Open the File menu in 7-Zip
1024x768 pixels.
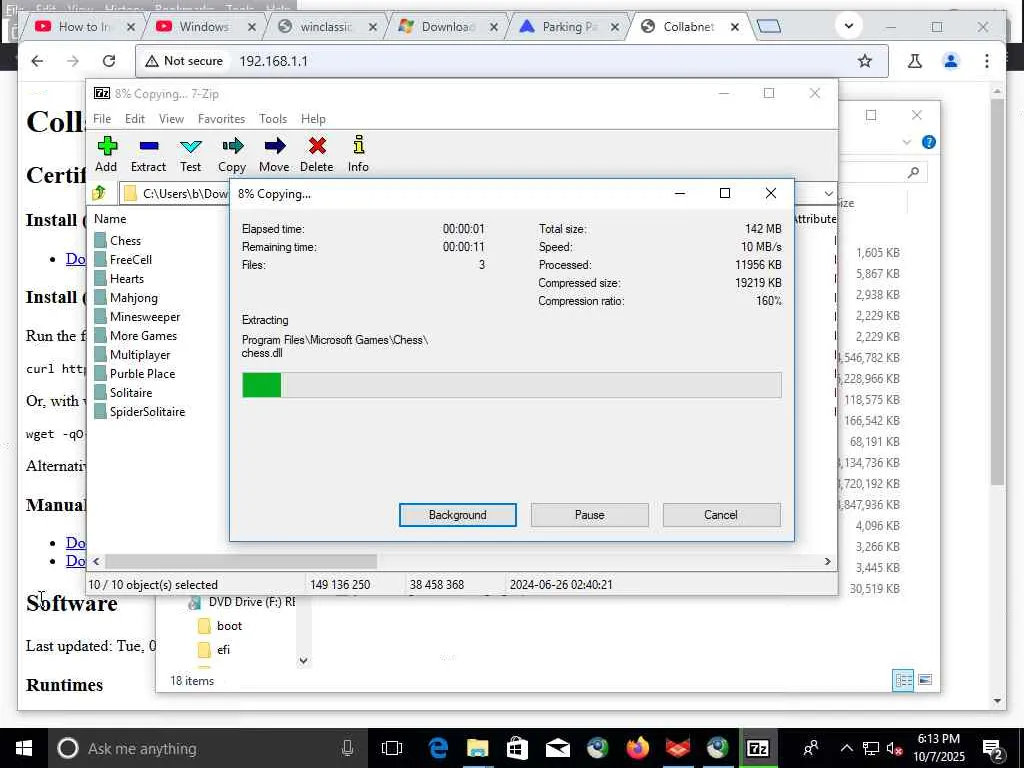coord(102,119)
